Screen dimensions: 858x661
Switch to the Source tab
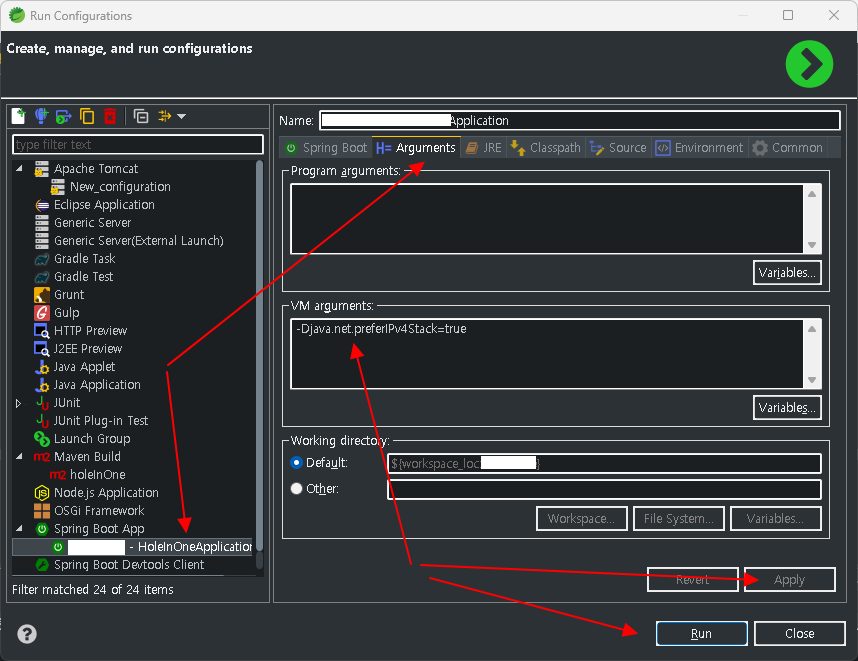(x=618, y=148)
